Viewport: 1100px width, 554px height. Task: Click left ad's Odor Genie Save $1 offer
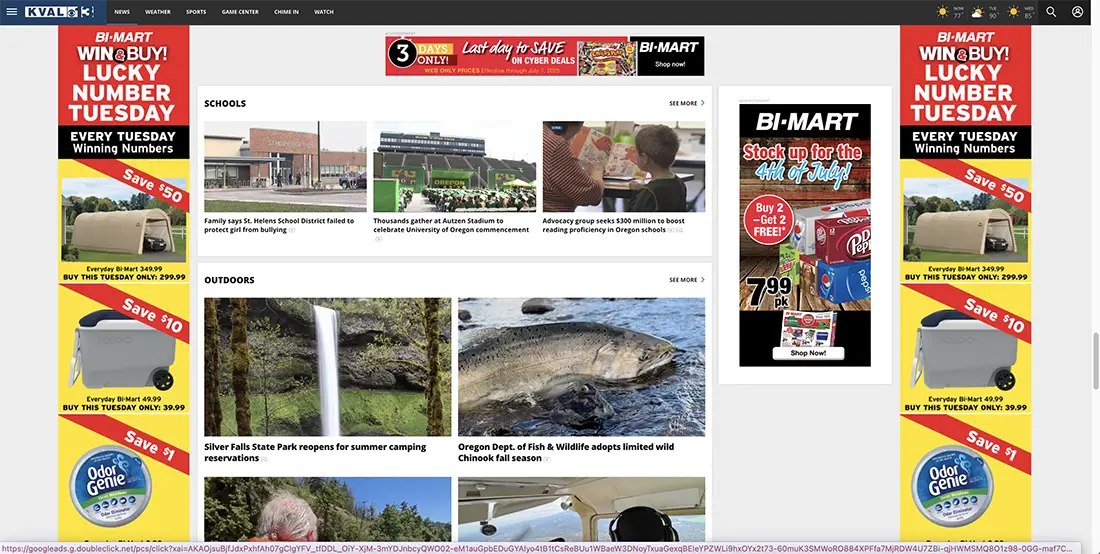pos(123,478)
